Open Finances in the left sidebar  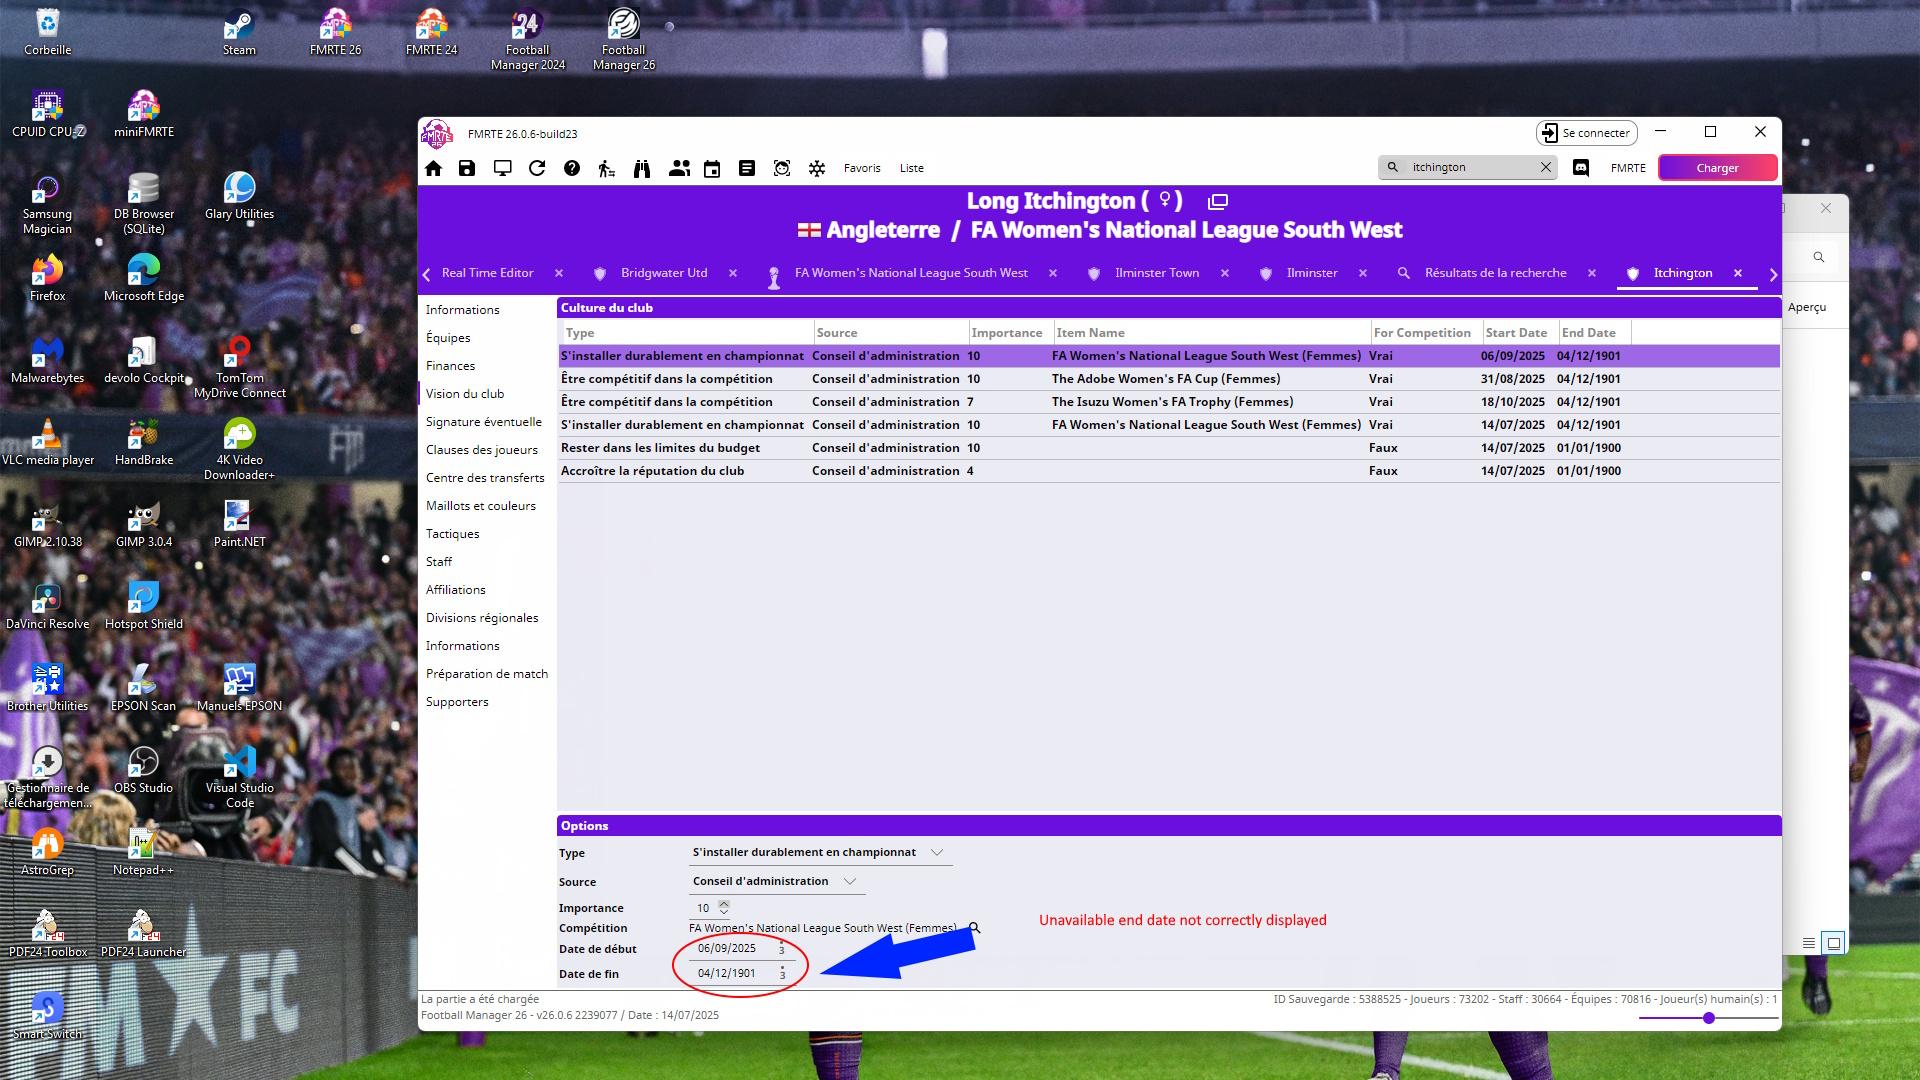tap(450, 366)
